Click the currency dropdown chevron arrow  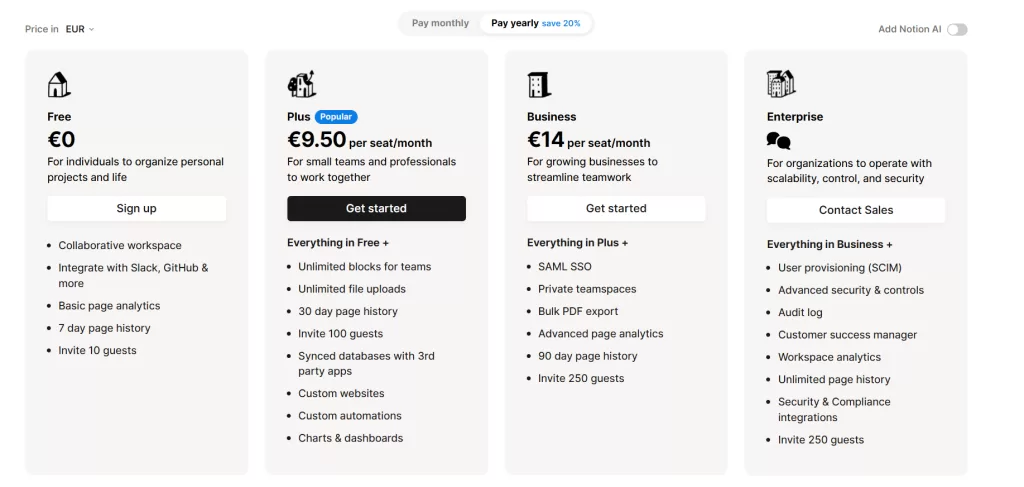tap(91, 29)
